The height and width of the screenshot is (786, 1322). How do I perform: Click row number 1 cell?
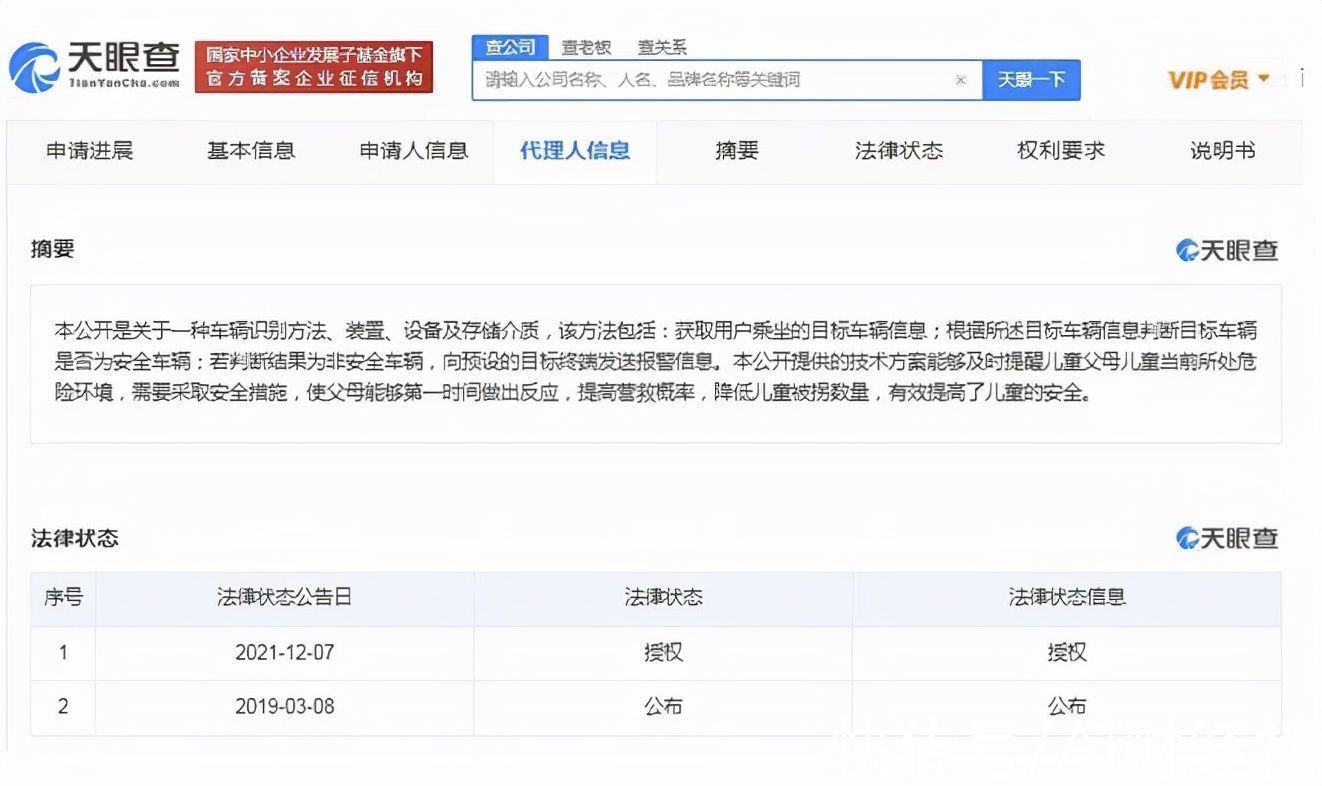(x=63, y=653)
